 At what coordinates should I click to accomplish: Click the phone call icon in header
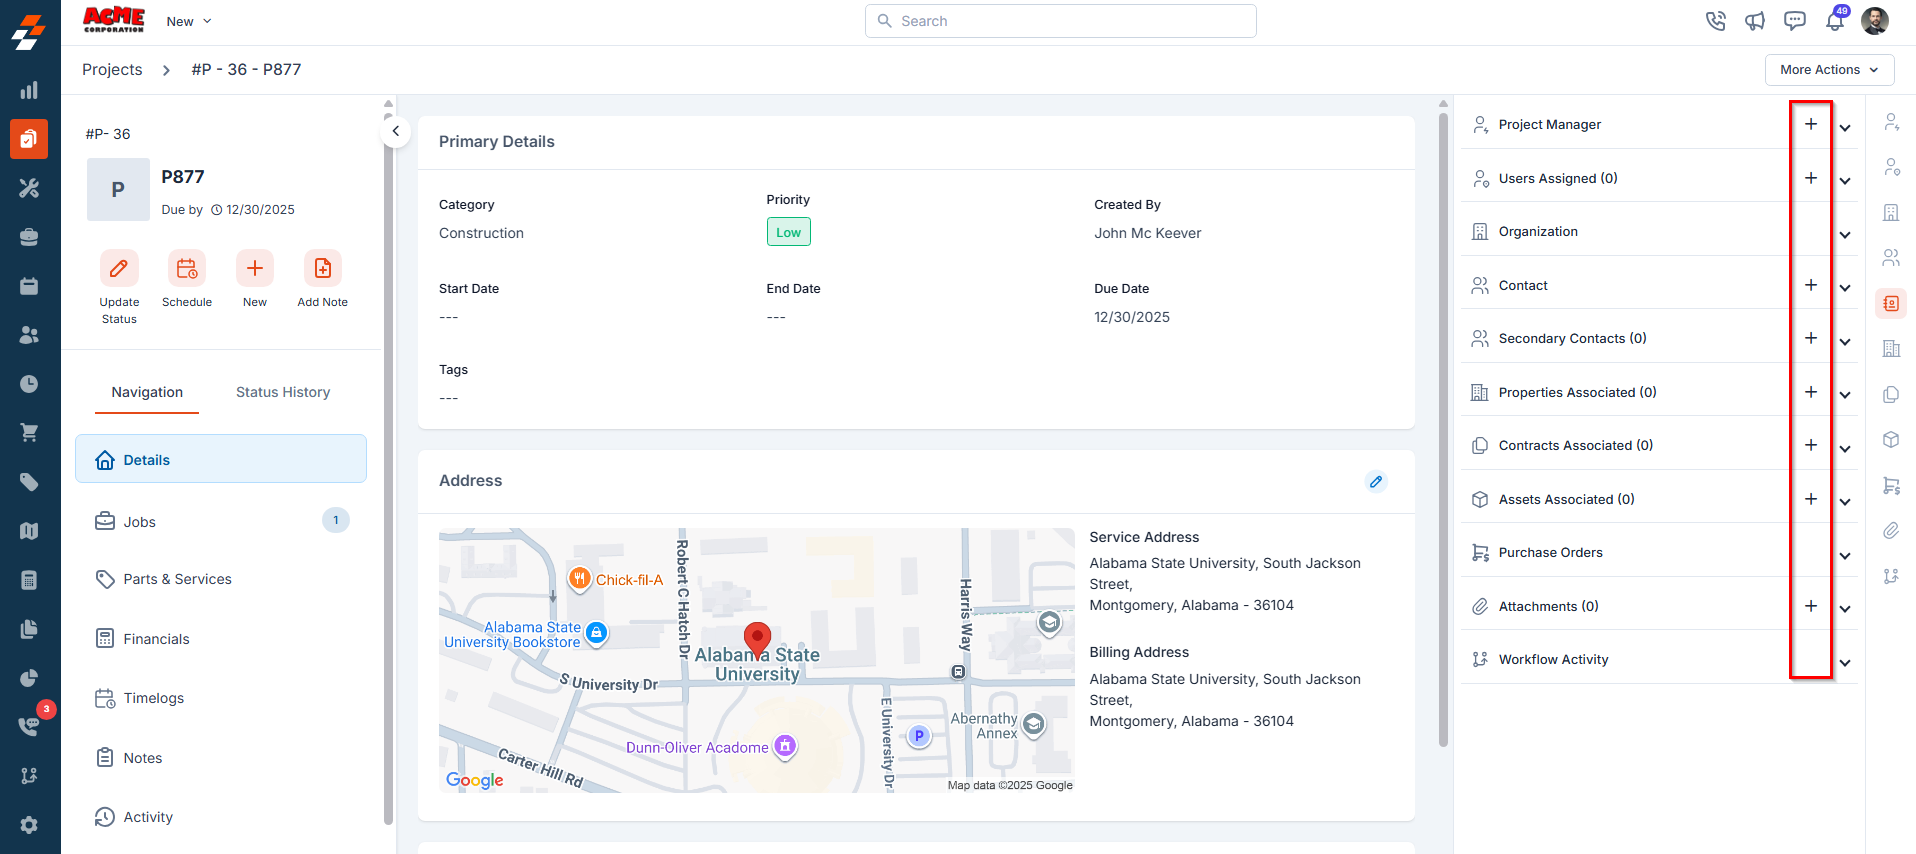(1716, 21)
